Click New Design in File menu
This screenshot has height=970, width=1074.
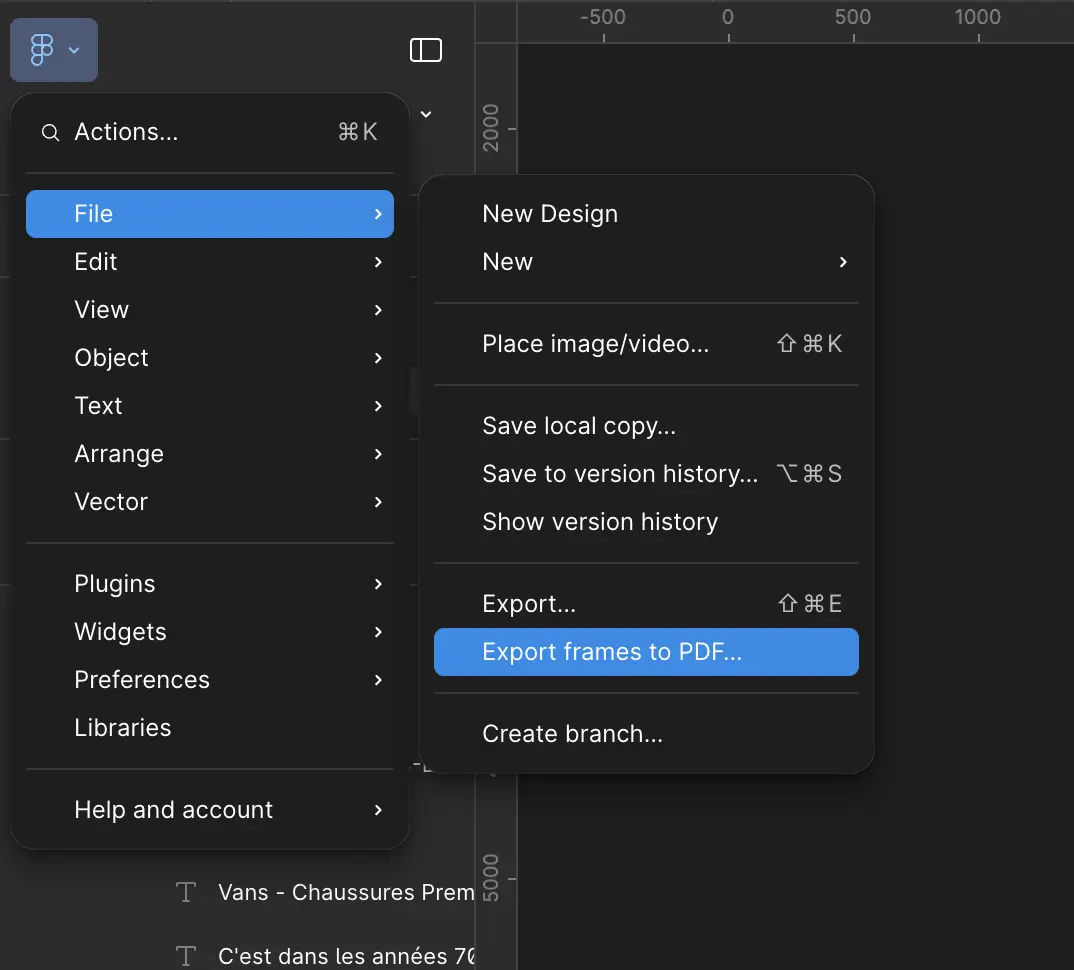[x=550, y=214]
